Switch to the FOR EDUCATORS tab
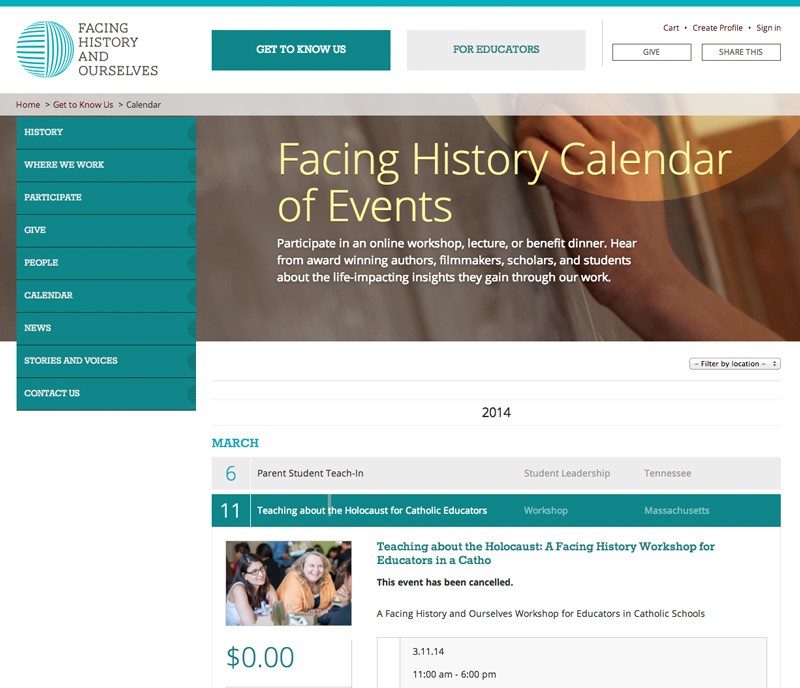Image resolution: width=800 pixels, height=688 pixels. (495, 47)
